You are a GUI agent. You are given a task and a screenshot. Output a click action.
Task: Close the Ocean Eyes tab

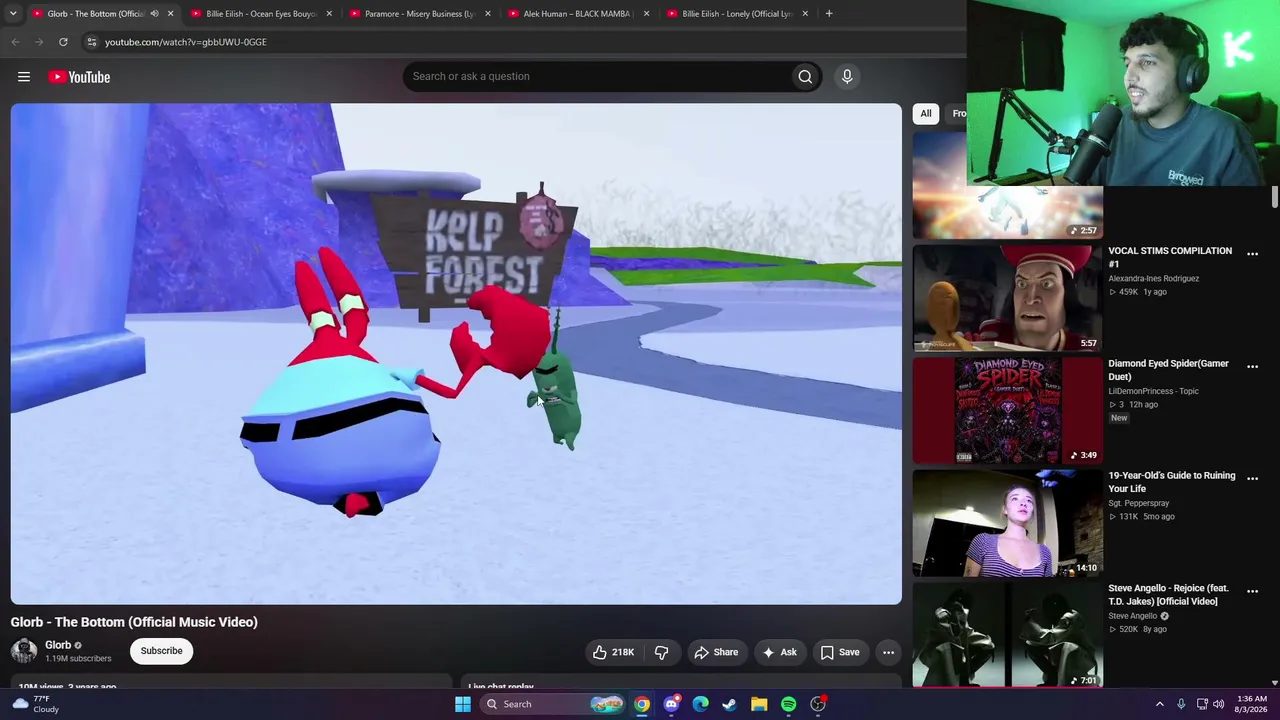tap(329, 14)
